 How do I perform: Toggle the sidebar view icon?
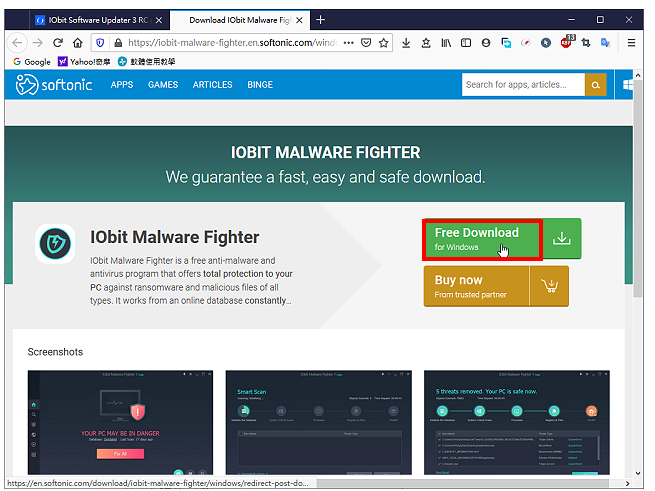tap(466, 43)
